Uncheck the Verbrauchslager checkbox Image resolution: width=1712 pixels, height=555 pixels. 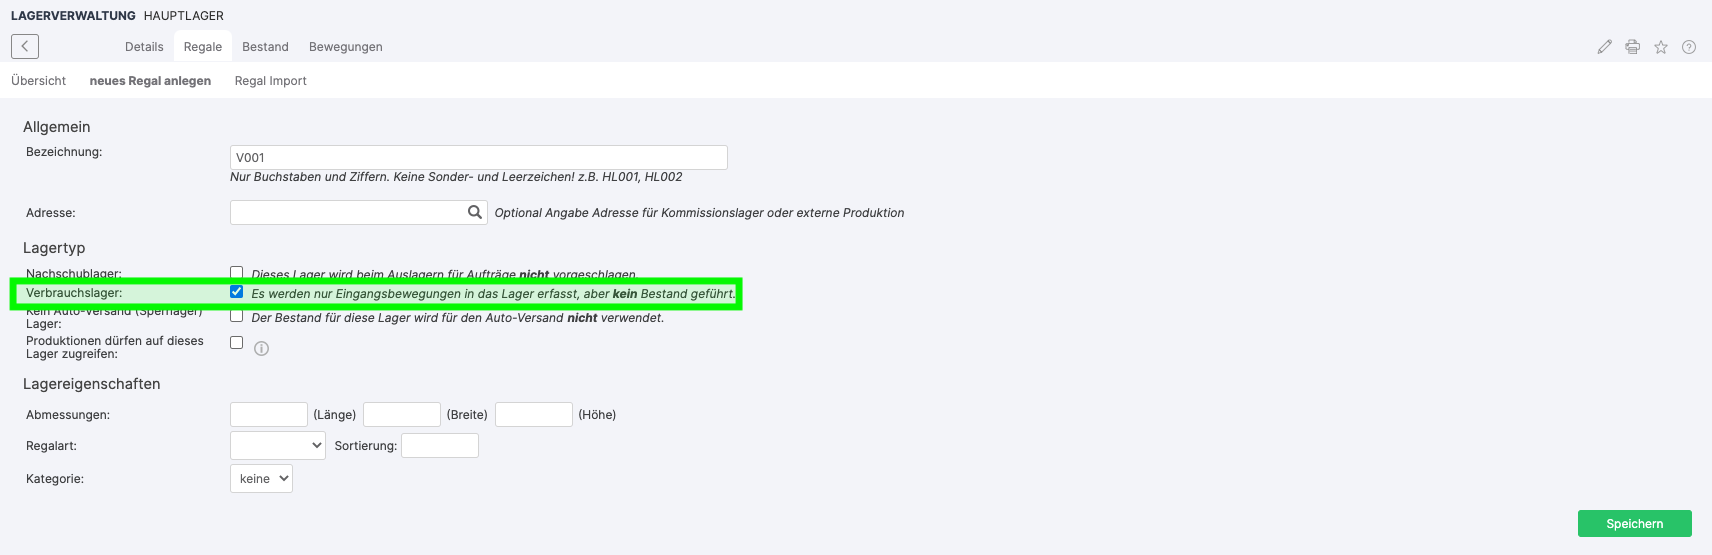(237, 292)
